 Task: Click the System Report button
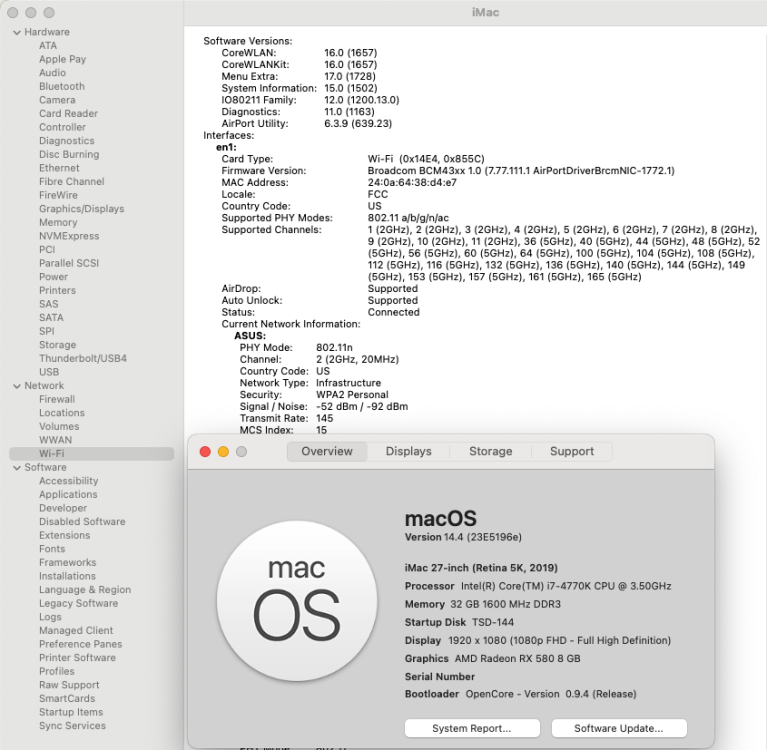[x=472, y=728]
